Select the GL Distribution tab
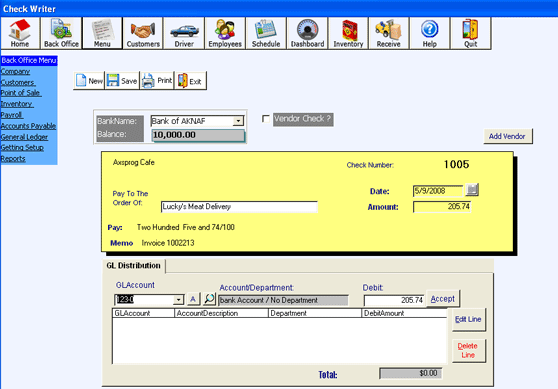The height and width of the screenshot is (389, 558). tap(134, 266)
